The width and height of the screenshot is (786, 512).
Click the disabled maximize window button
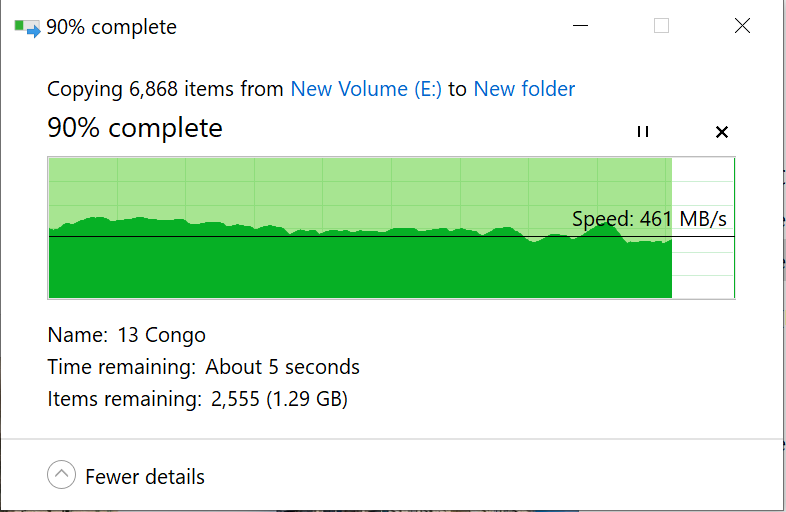[x=661, y=27]
